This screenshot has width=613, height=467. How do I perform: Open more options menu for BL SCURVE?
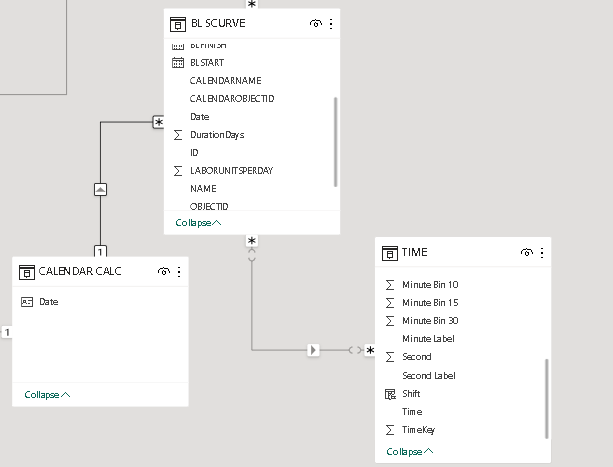click(331, 24)
